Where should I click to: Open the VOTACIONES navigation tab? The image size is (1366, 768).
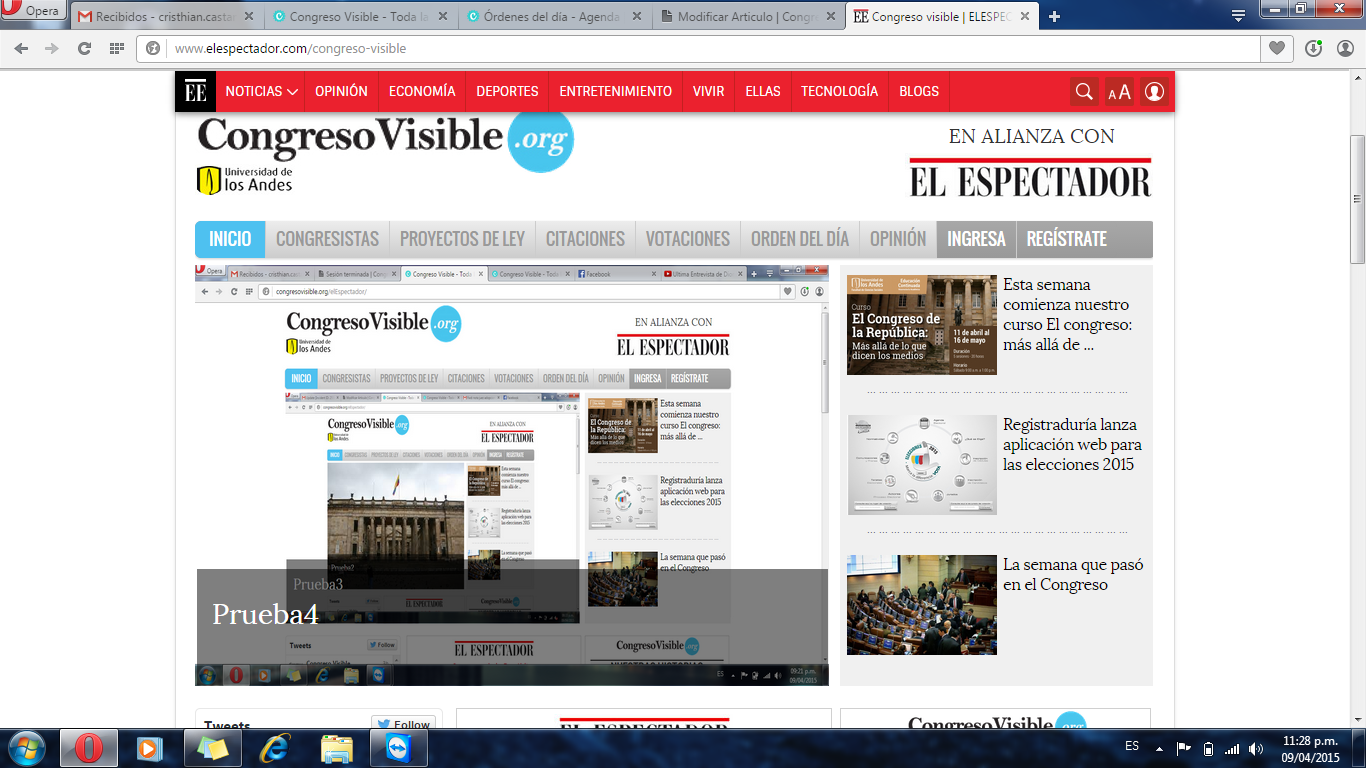tap(688, 239)
